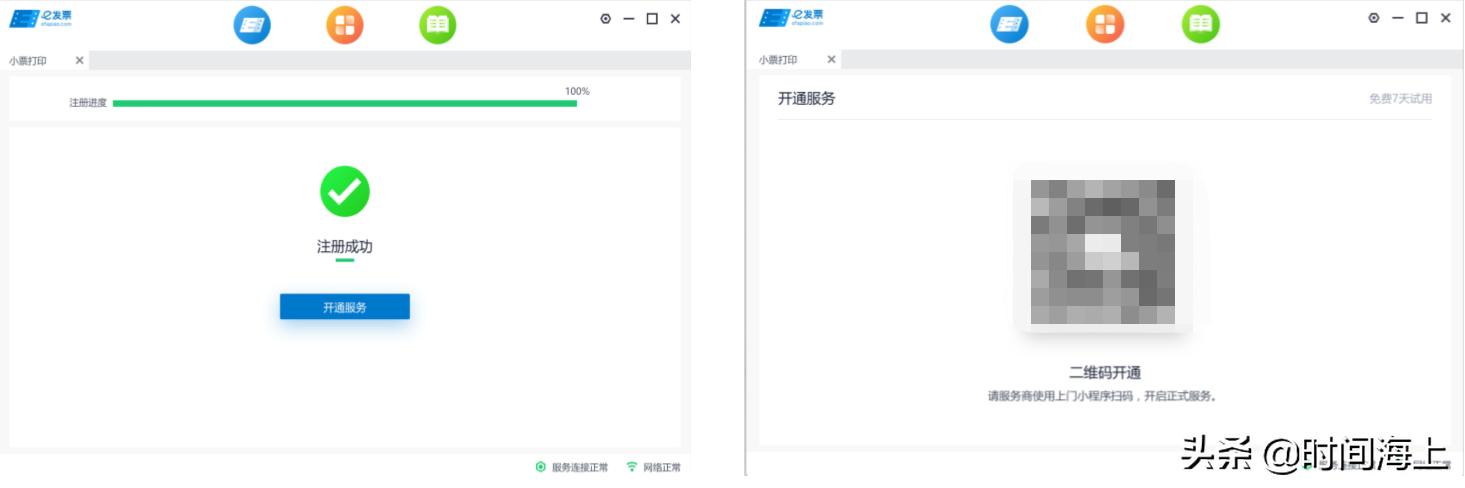
Task: Click the orange grid apps icon in left window
Action: [x=345, y=25]
